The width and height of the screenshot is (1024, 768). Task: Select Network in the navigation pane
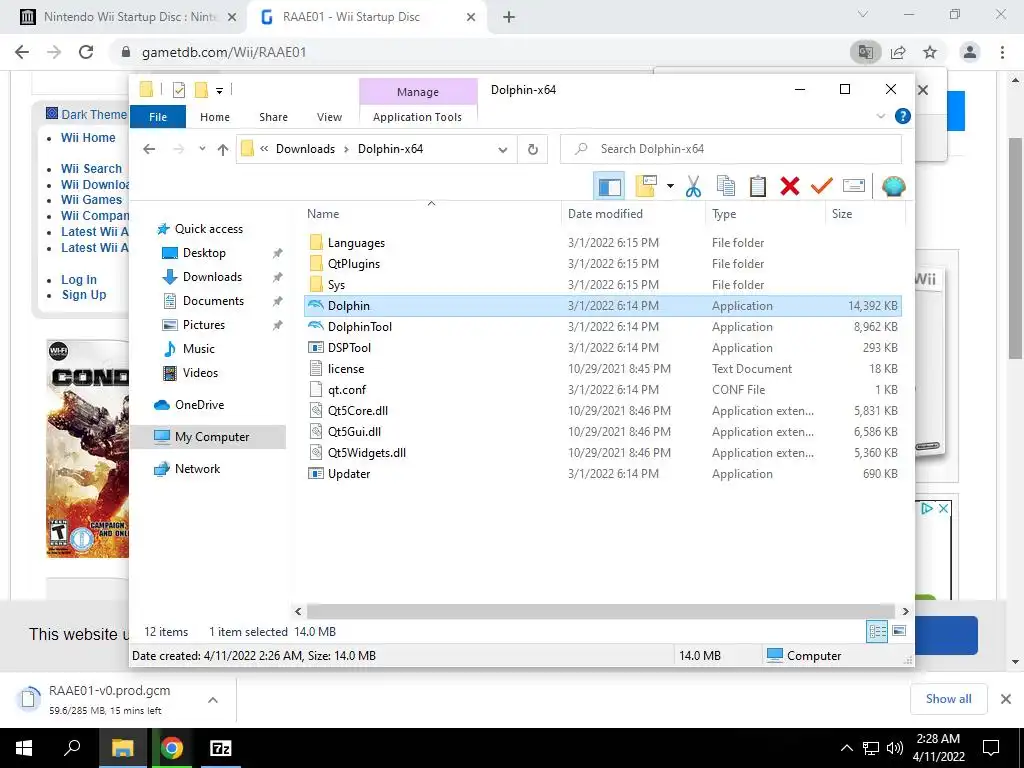tap(197, 469)
